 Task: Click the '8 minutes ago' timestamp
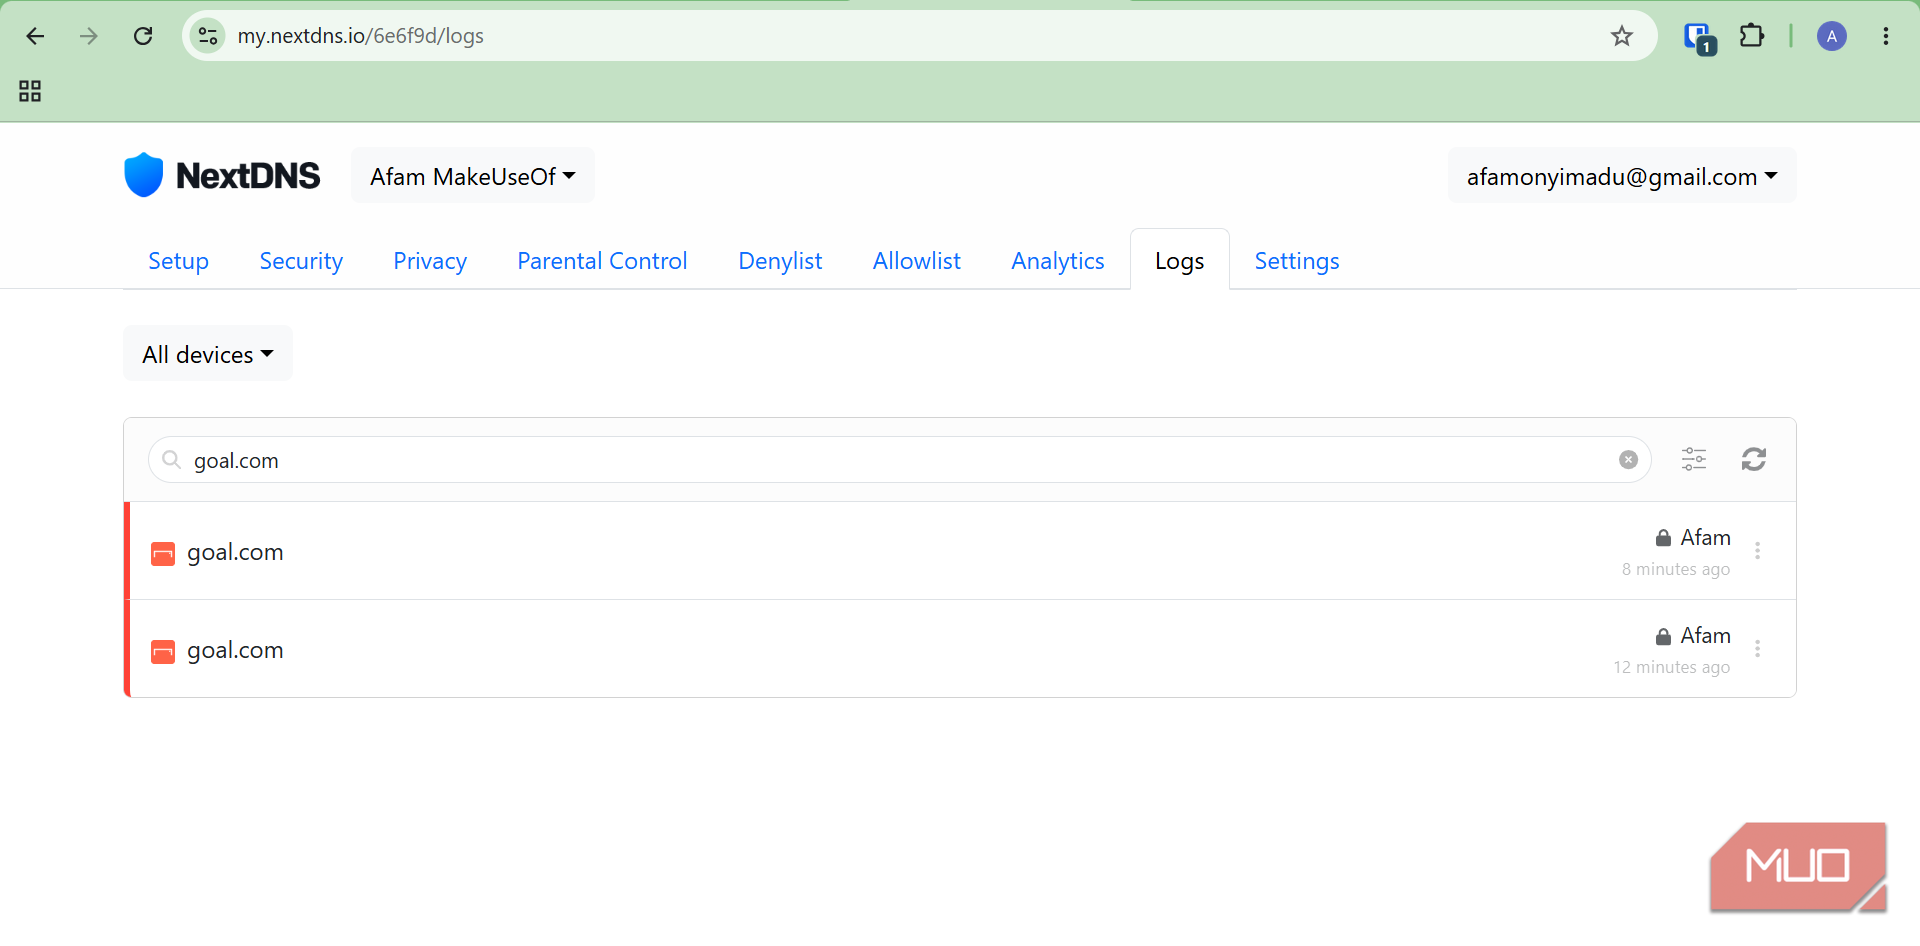pos(1676,569)
